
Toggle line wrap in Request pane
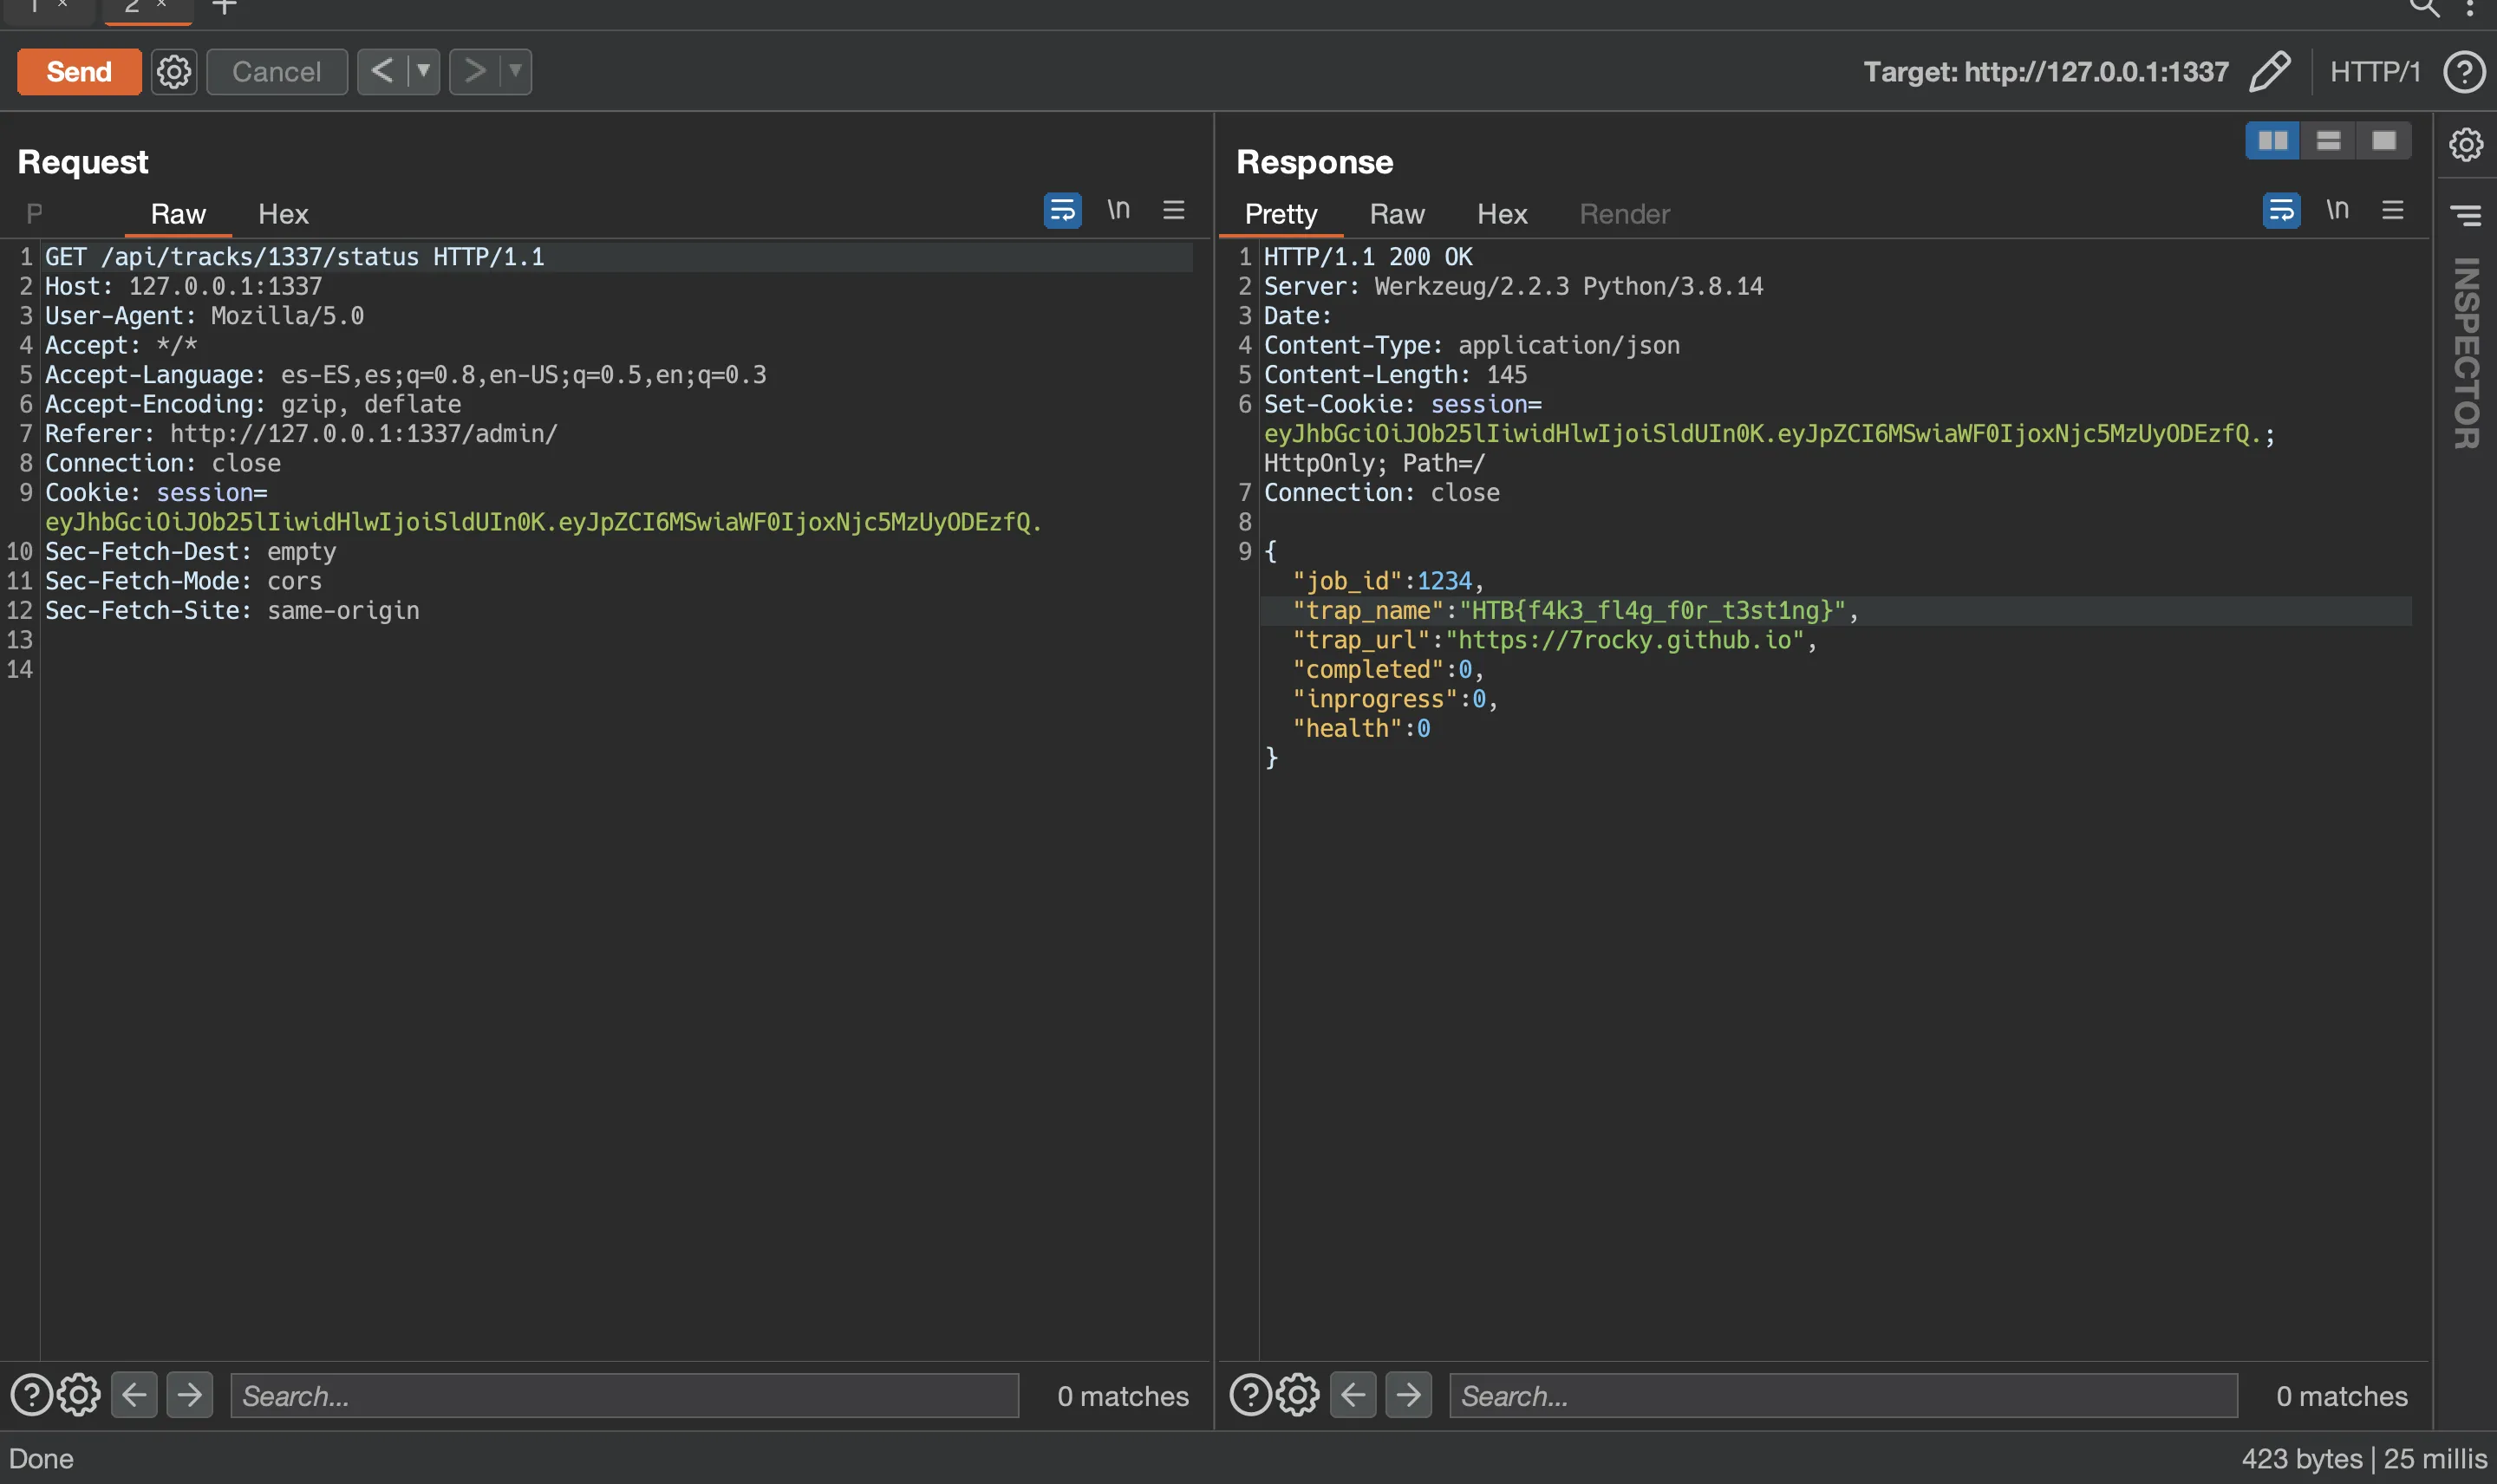tap(1062, 210)
